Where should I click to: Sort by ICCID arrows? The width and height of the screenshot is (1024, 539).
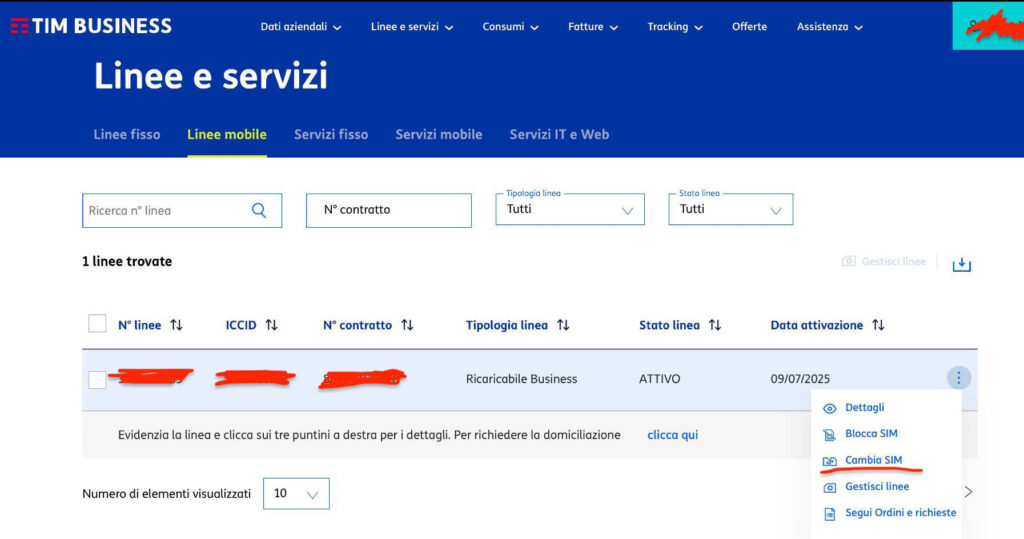pyautogui.click(x=272, y=325)
